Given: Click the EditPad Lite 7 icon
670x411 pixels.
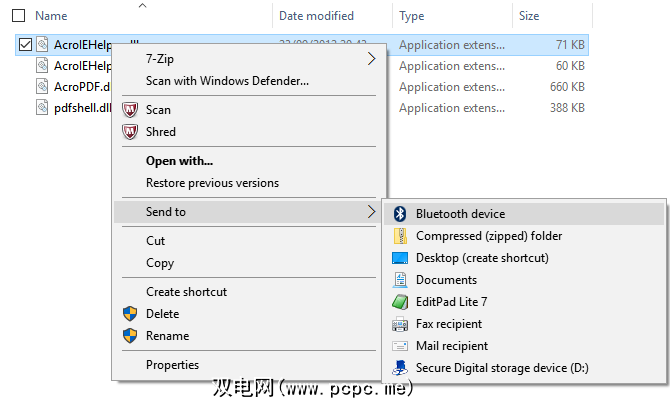Looking at the screenshot, I should (x=400, y=302).
